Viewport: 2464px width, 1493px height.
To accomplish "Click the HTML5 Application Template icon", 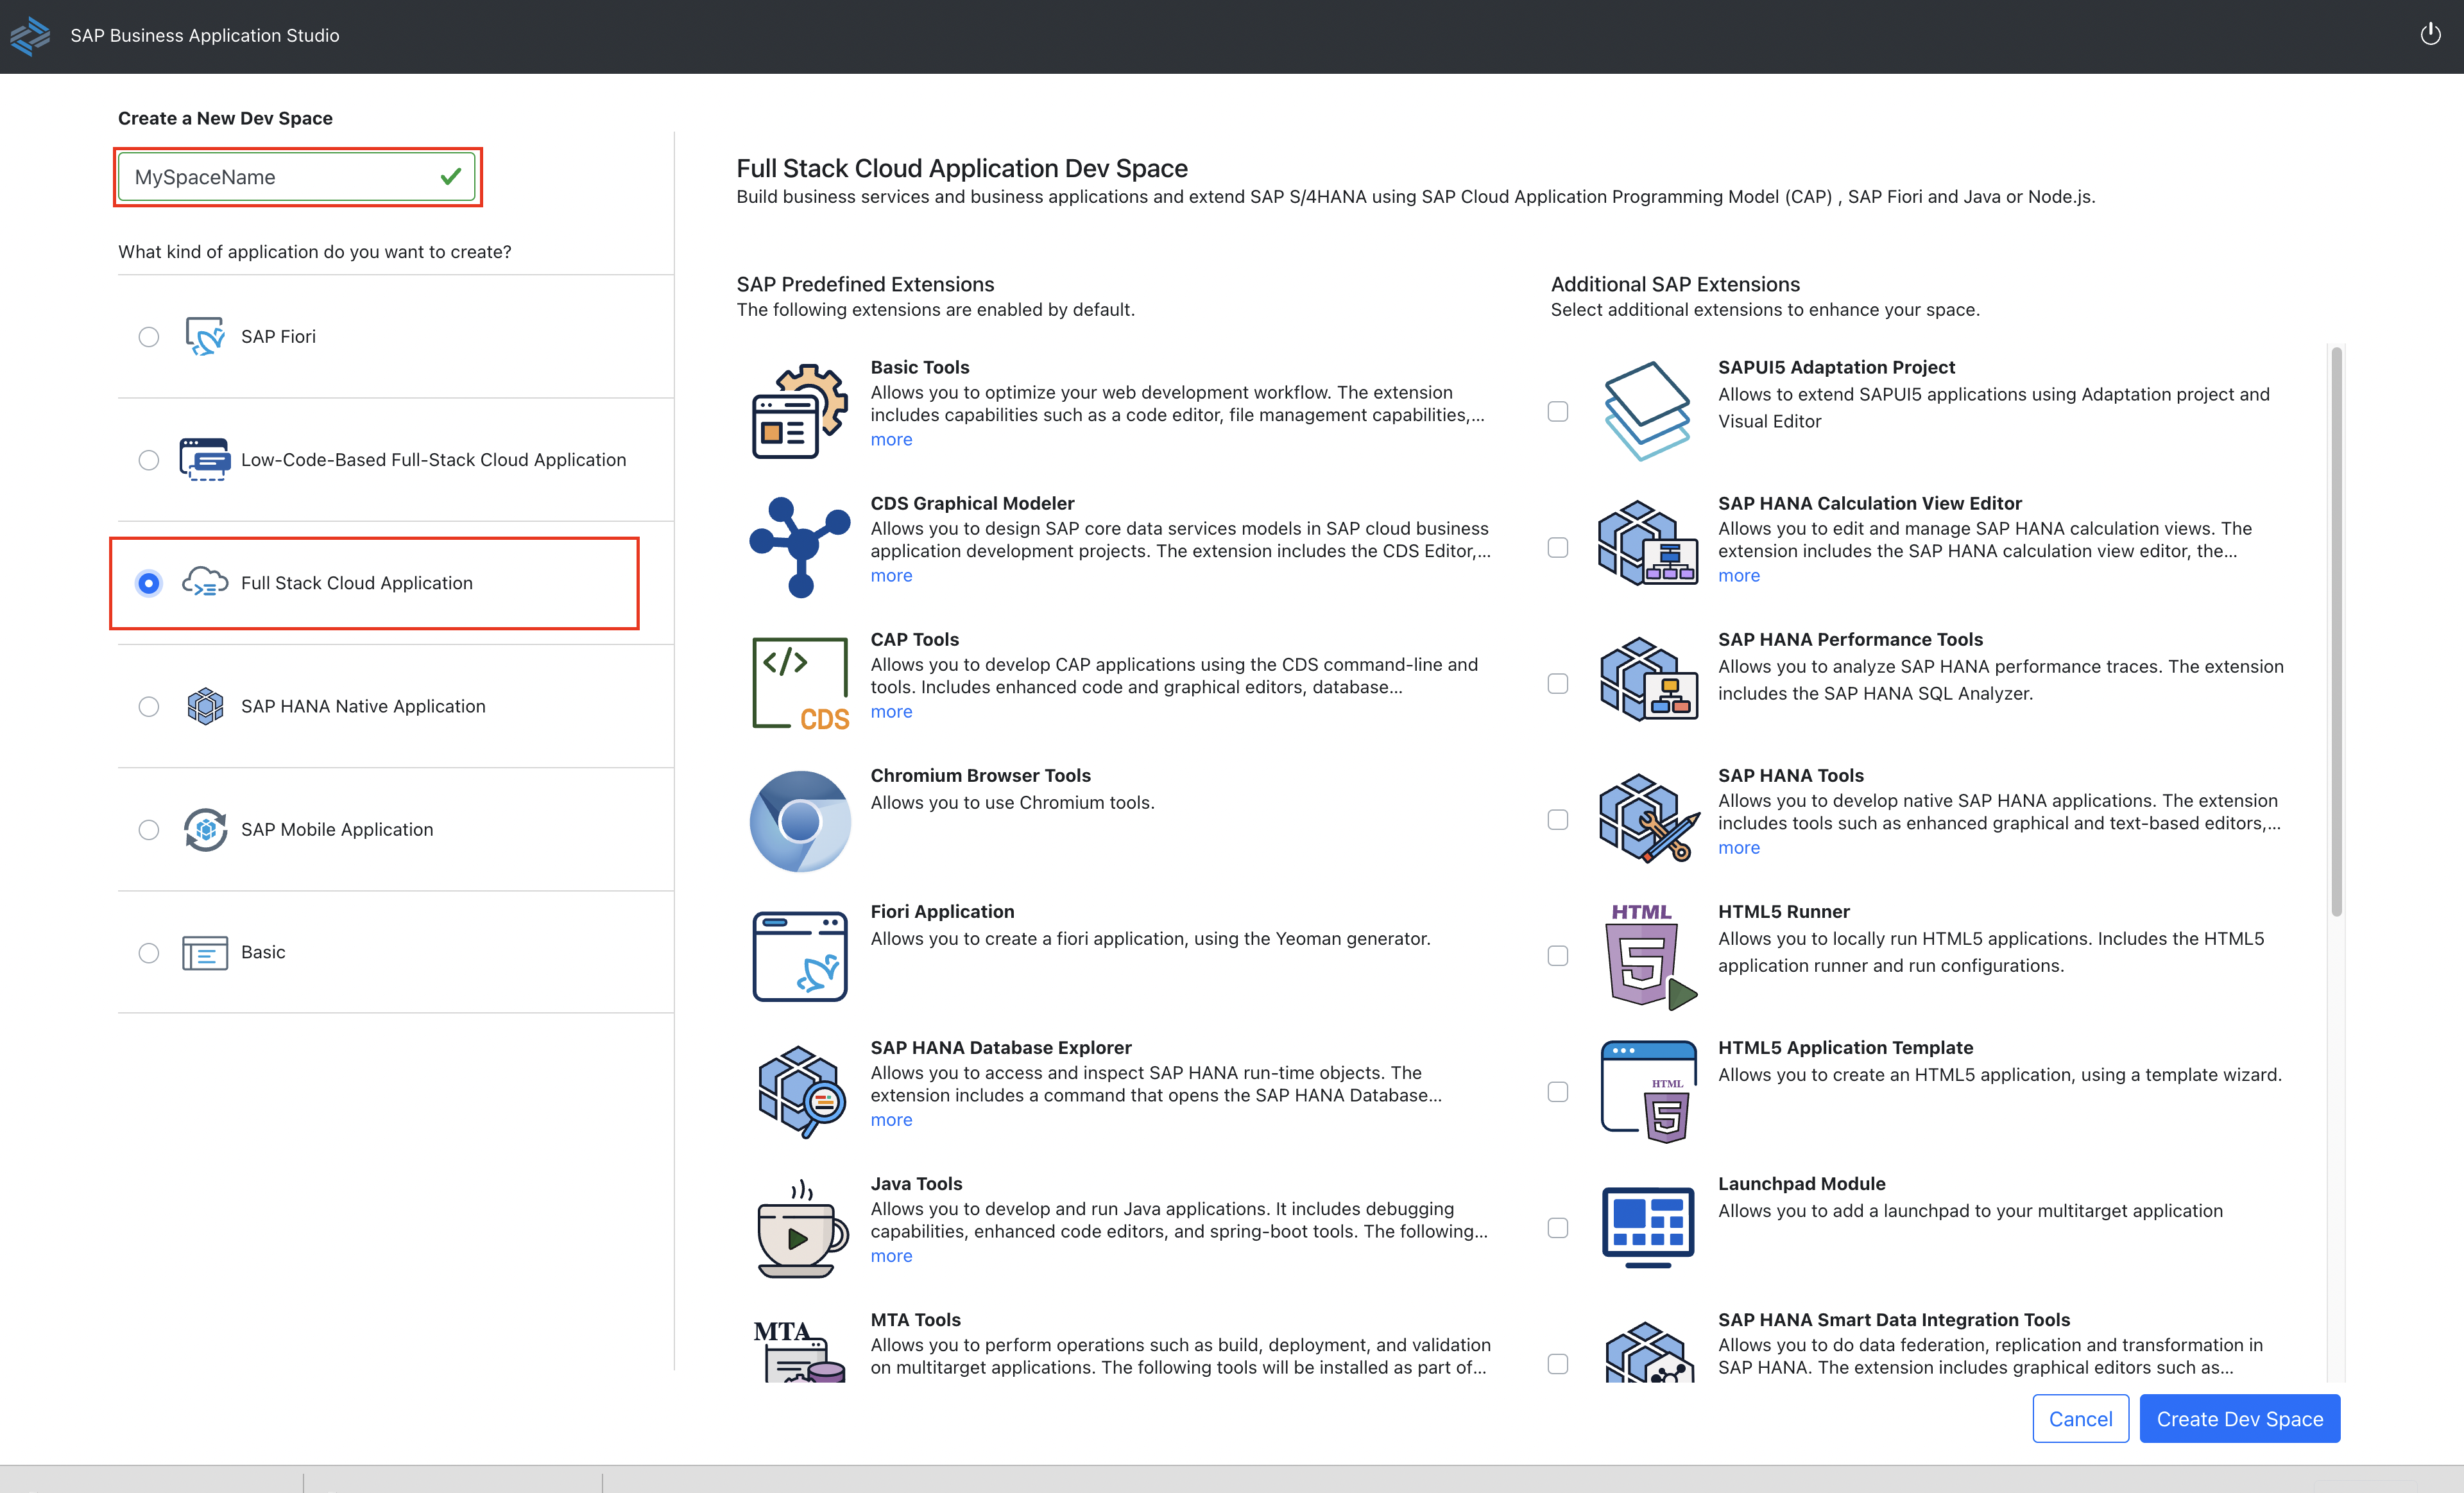I will 1649,1092.
